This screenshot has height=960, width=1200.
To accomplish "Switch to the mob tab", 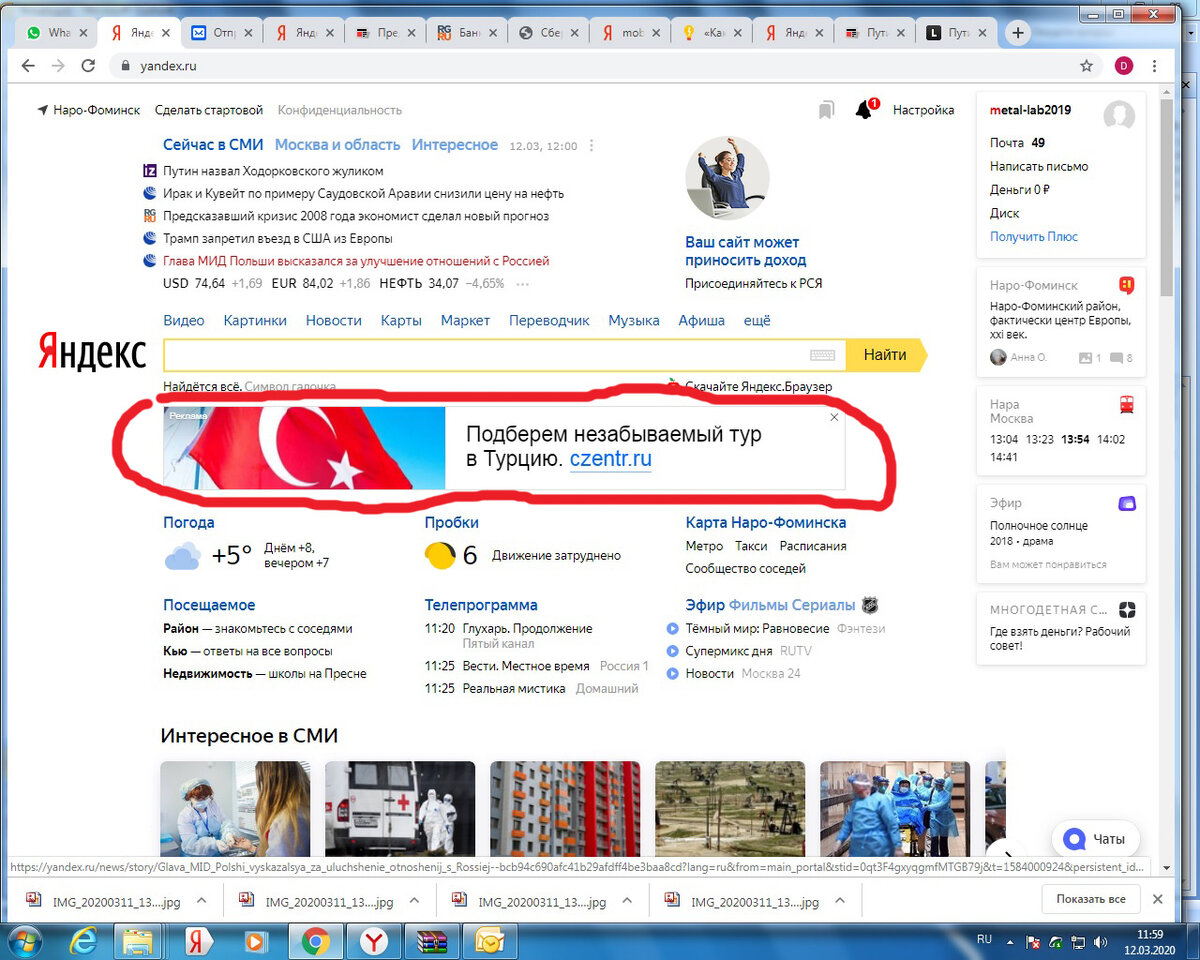I will 630,33.
